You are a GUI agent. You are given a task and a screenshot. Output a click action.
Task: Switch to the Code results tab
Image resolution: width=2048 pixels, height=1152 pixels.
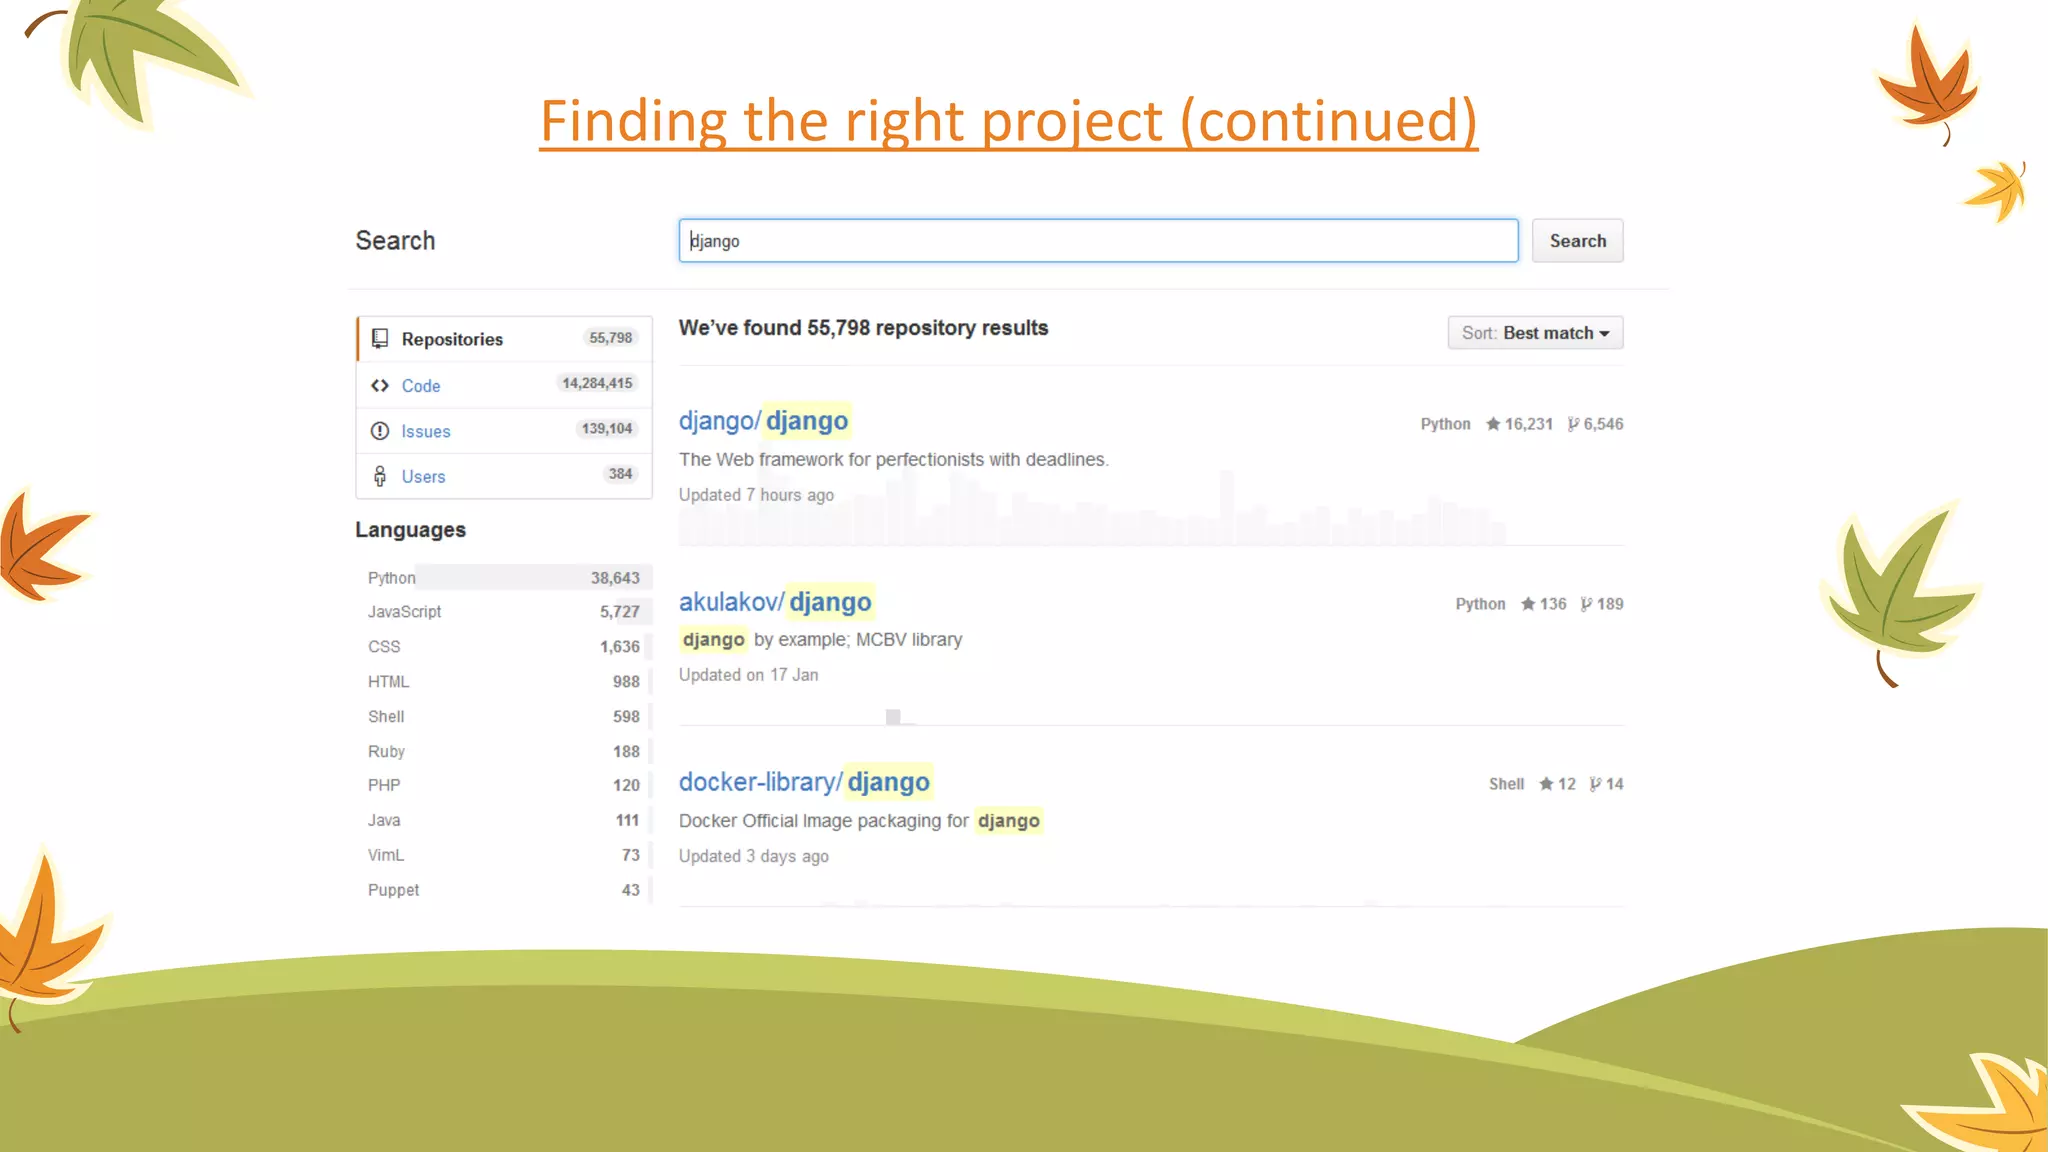[421, 386]
